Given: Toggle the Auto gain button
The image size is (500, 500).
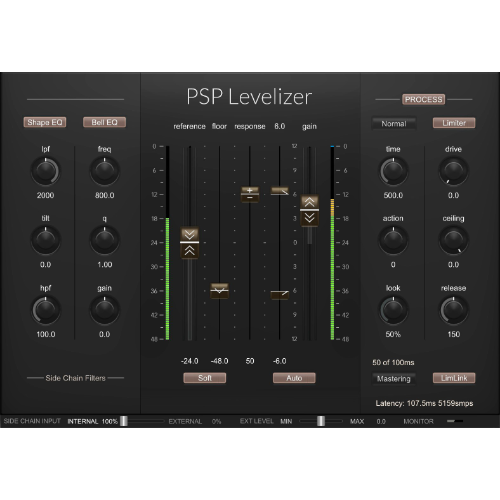Looking at the screenshot, I should [x=294, y=378].
